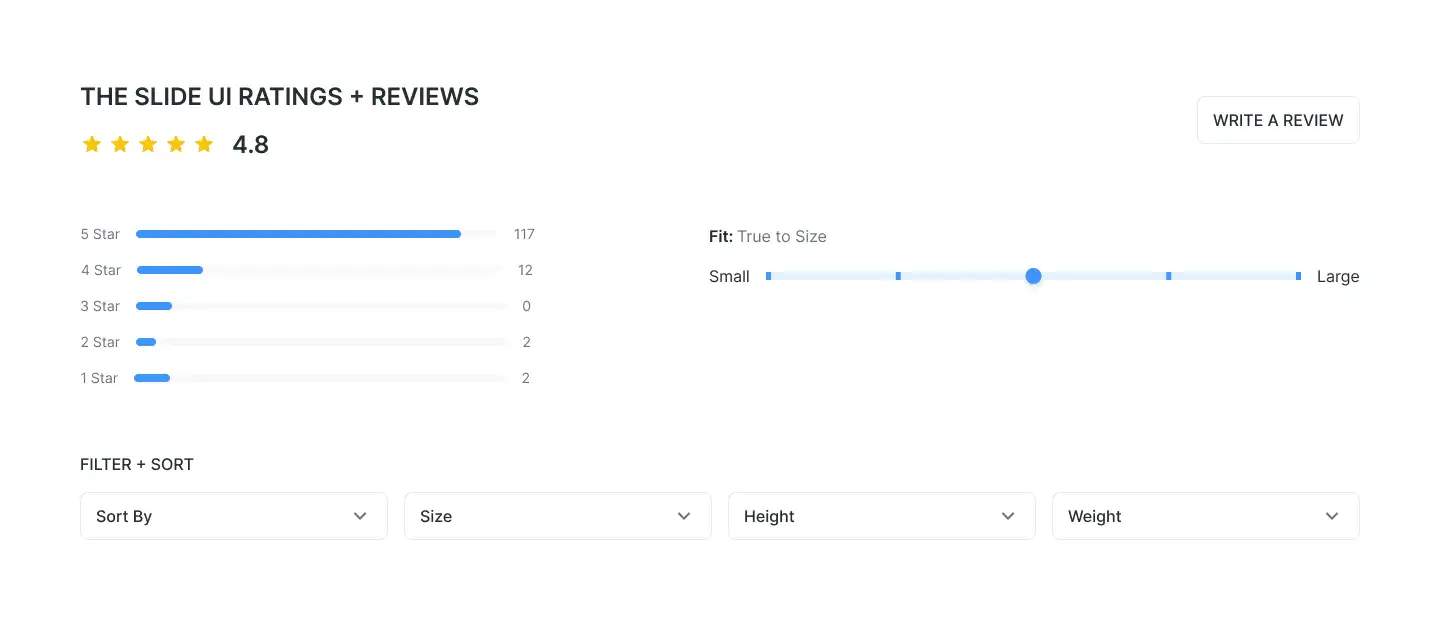This screenshot has width=1440, height=620.
Task: Click the Small label of Fit slider
Action: [729, 277]
